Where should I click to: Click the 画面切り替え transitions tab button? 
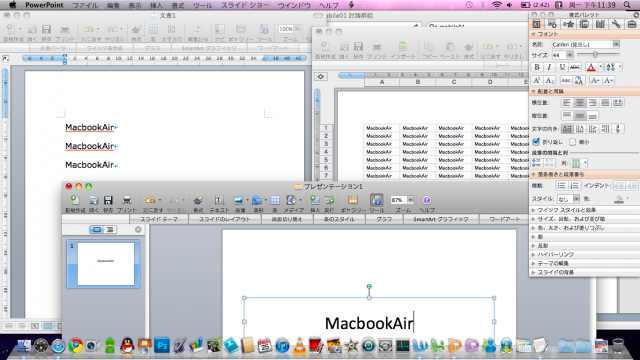(x=287, y=219)
